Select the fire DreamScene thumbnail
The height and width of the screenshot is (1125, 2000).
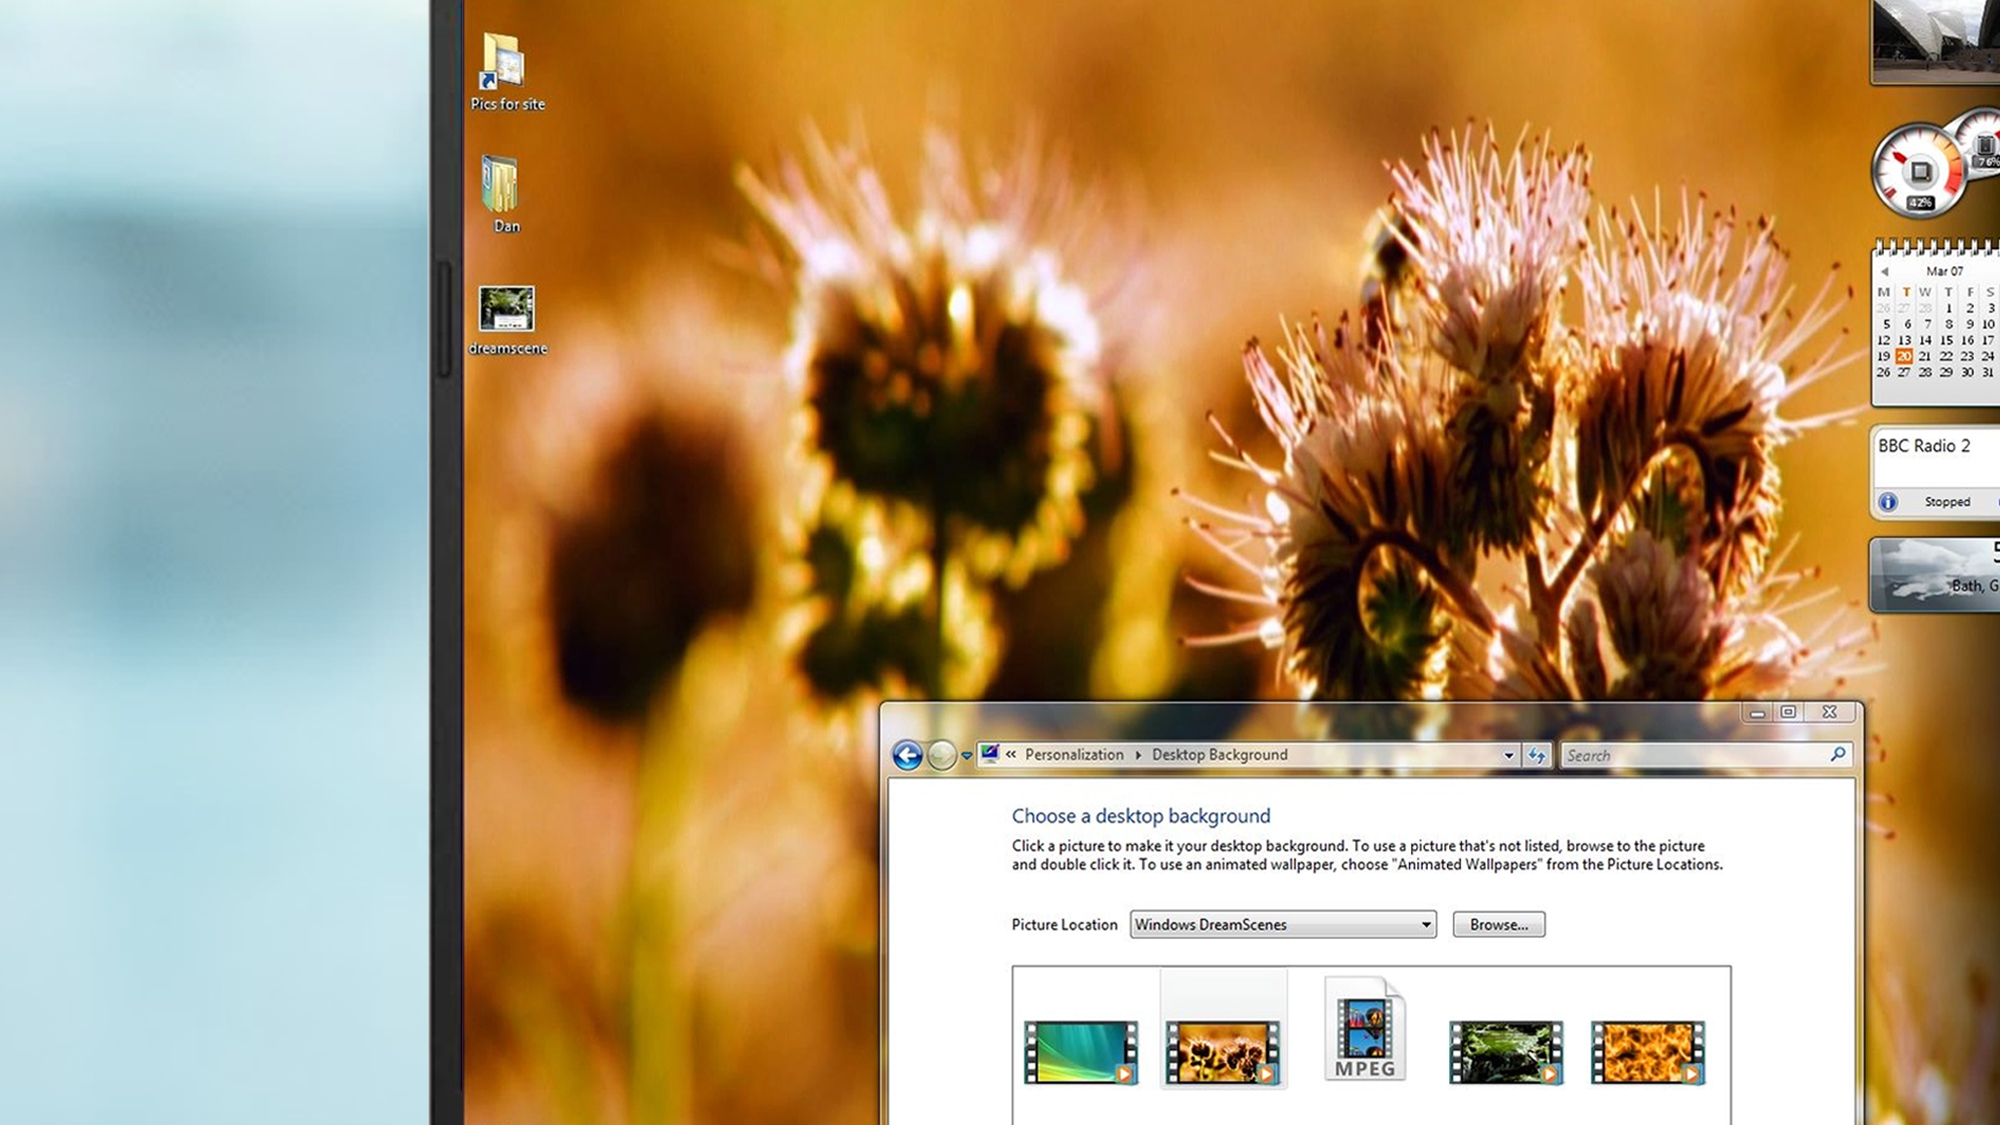click(1647, 1052)
